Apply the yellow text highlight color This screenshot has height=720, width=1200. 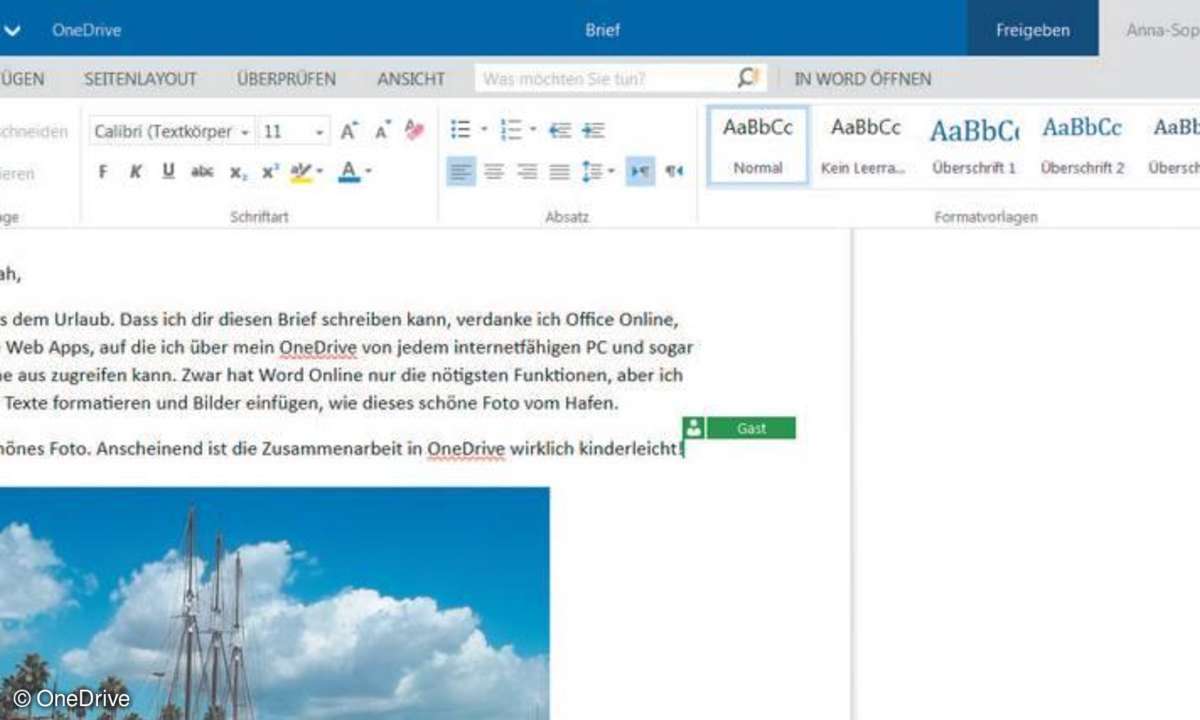(300, 172)
